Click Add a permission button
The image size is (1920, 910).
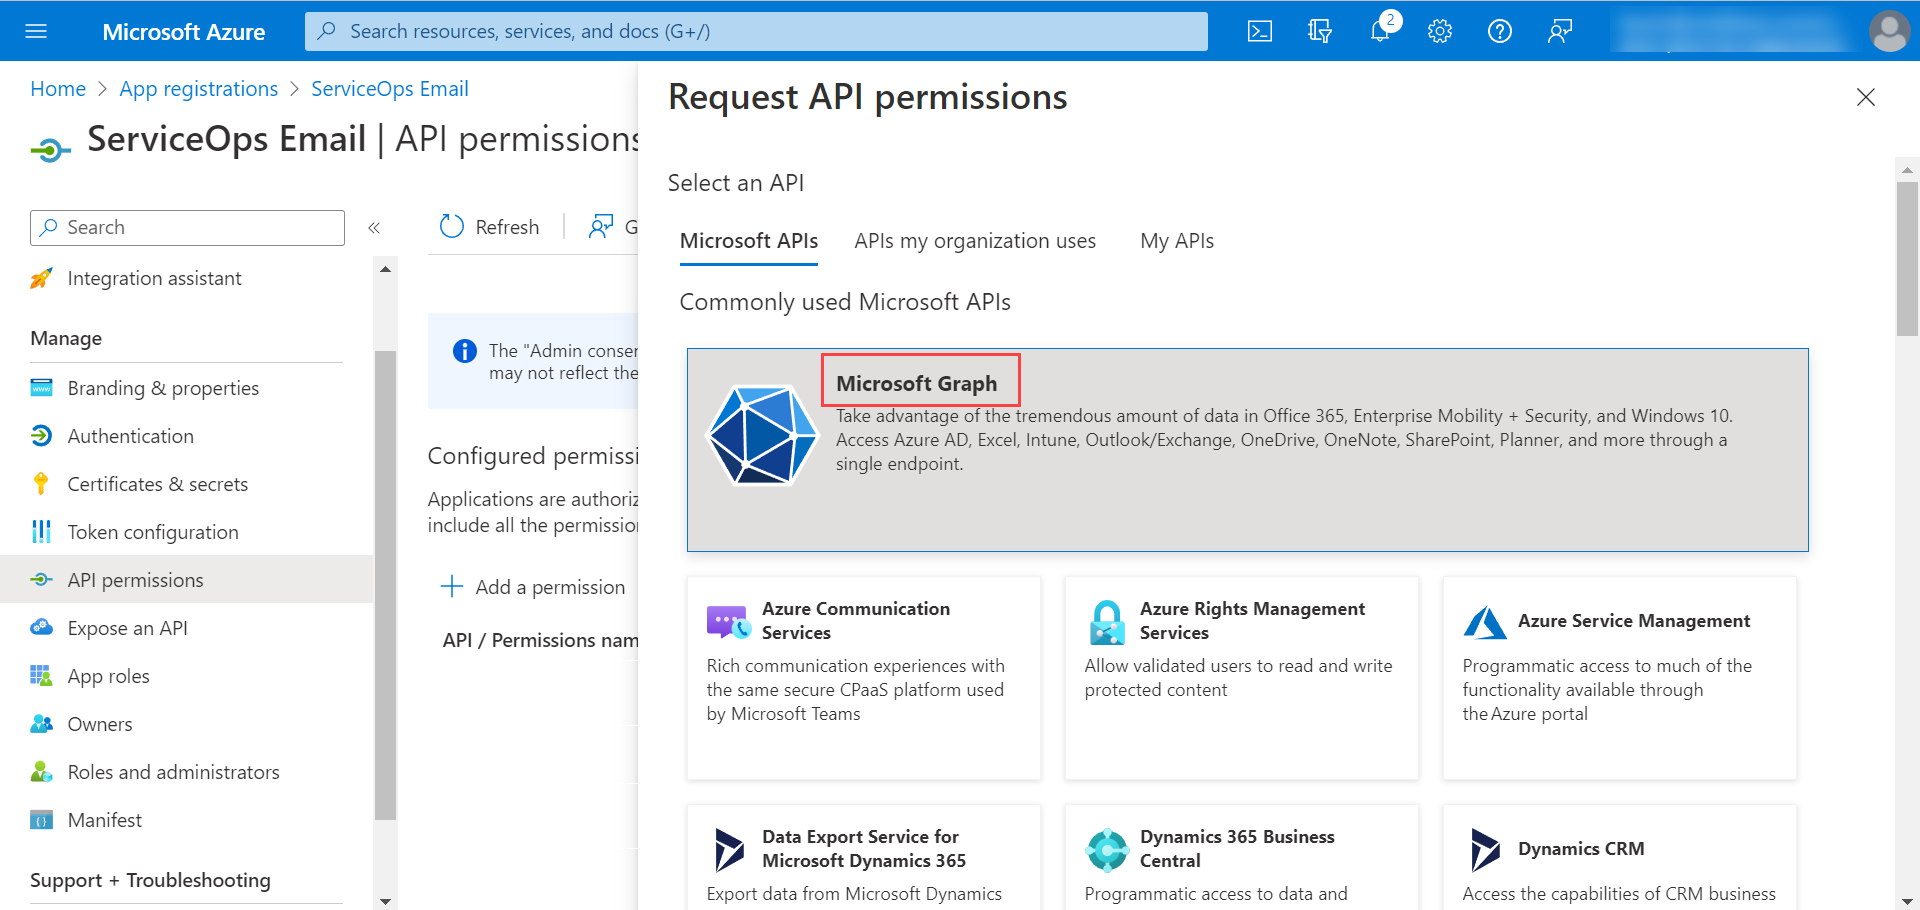534,587
